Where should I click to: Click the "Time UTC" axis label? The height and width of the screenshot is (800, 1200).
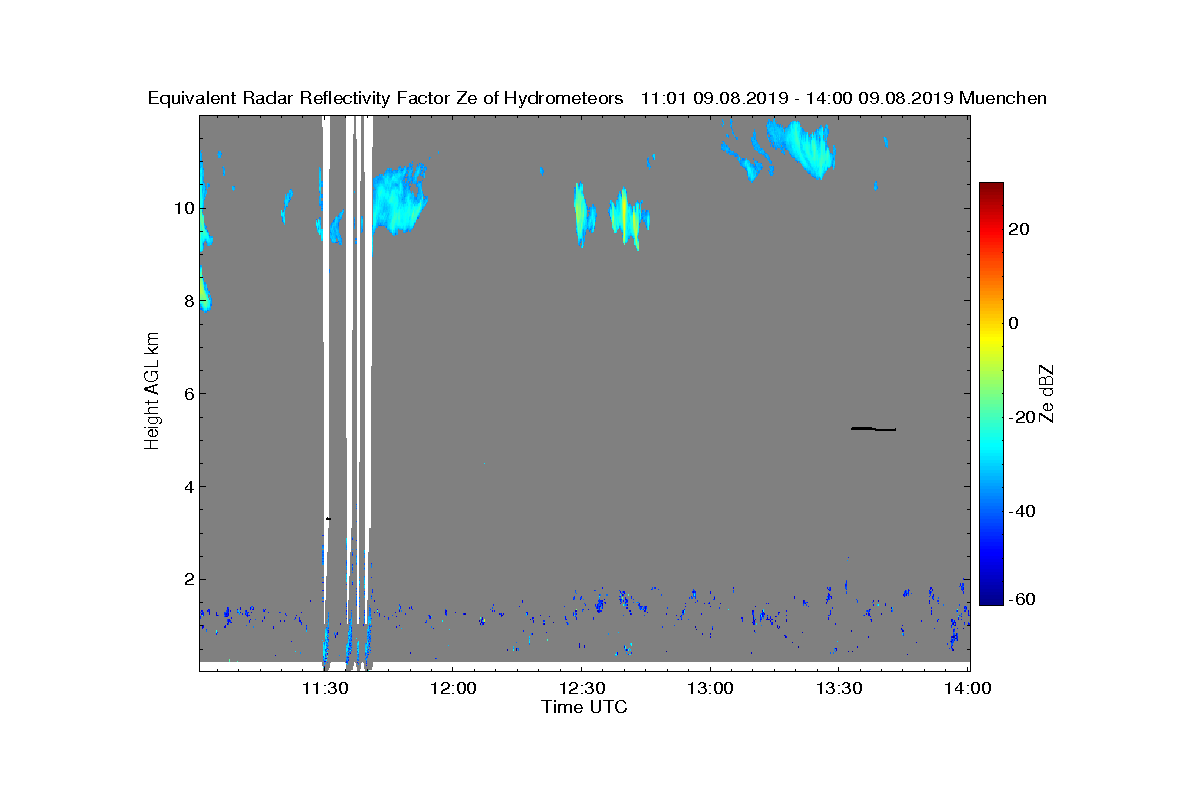point(585,707)
